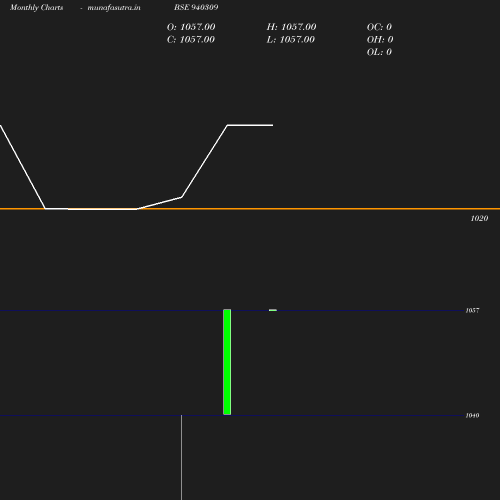Viewport: 500px width, 500px height.
Task: Click the Close value 'C: 1057.00'
Action: pos(191,40)
